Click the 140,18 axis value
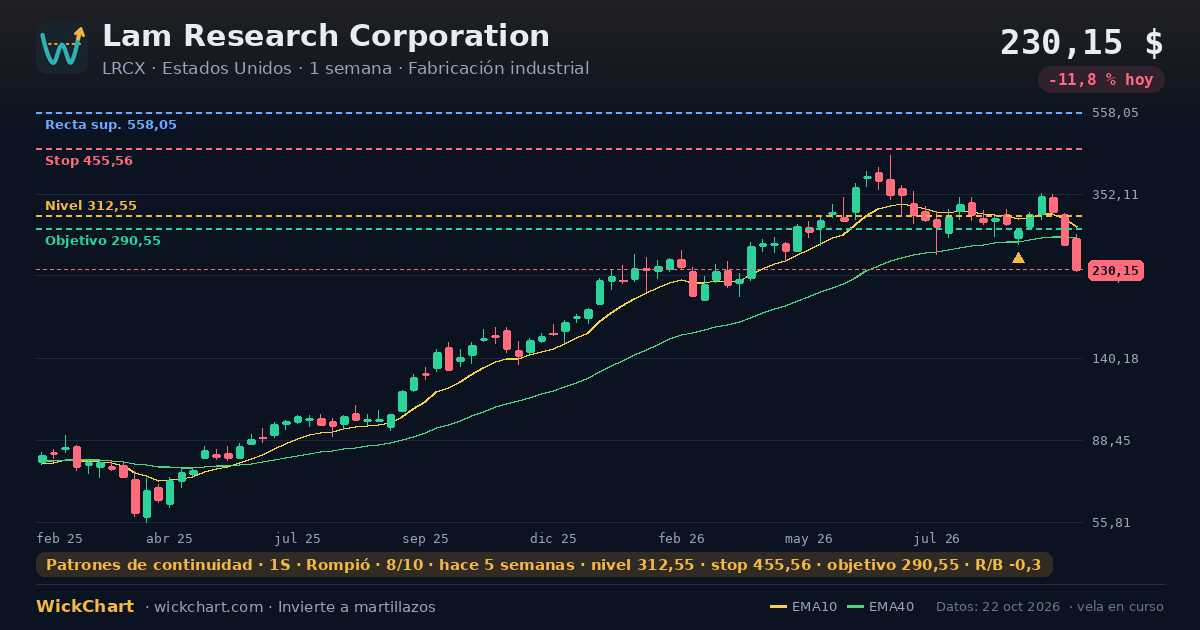The image size is (1200, 630). pos(1117,359)
